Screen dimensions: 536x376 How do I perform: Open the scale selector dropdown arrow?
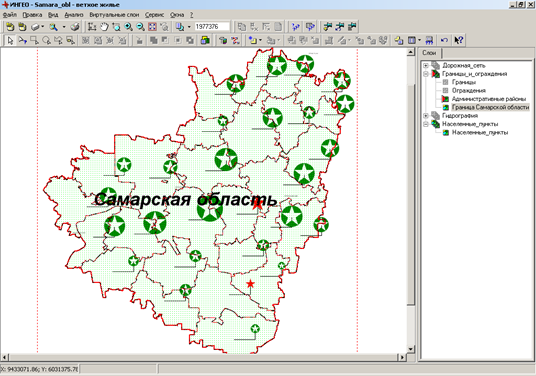(x=189, y=27)
